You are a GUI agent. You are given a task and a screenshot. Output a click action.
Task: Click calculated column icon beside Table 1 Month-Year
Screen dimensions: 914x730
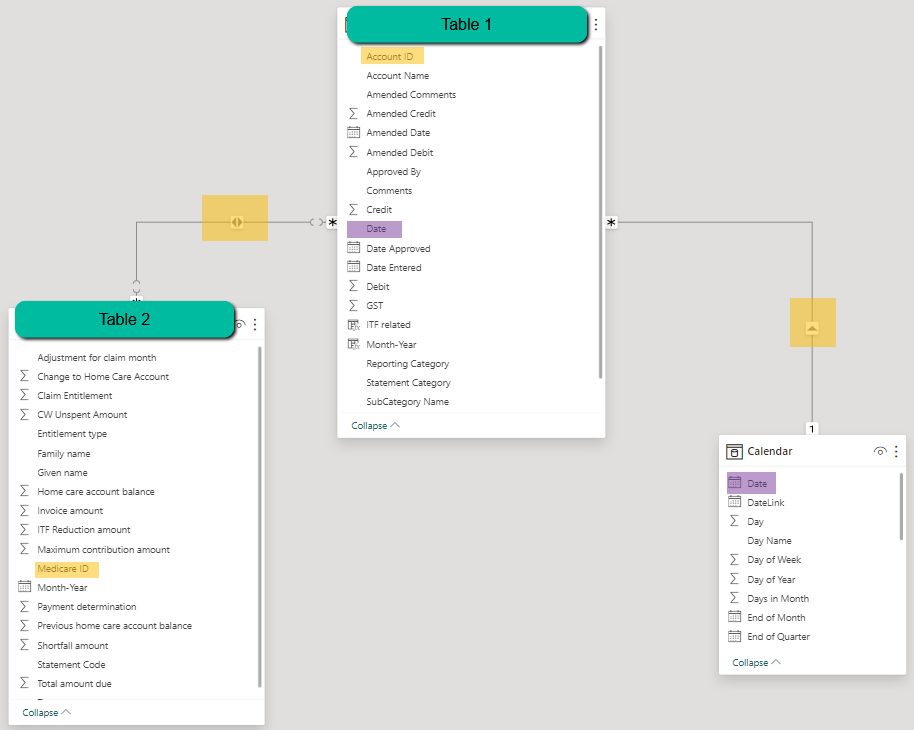[354, 344]
